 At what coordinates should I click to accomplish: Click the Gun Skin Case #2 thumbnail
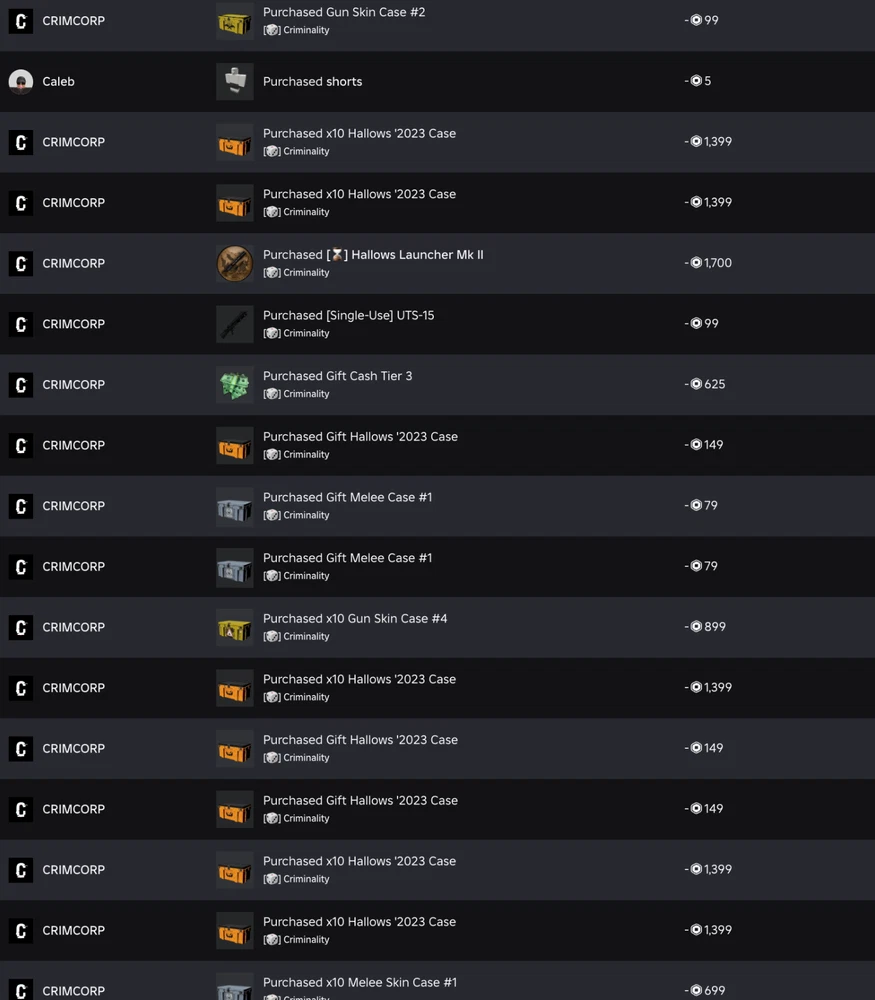pos(235,21)
